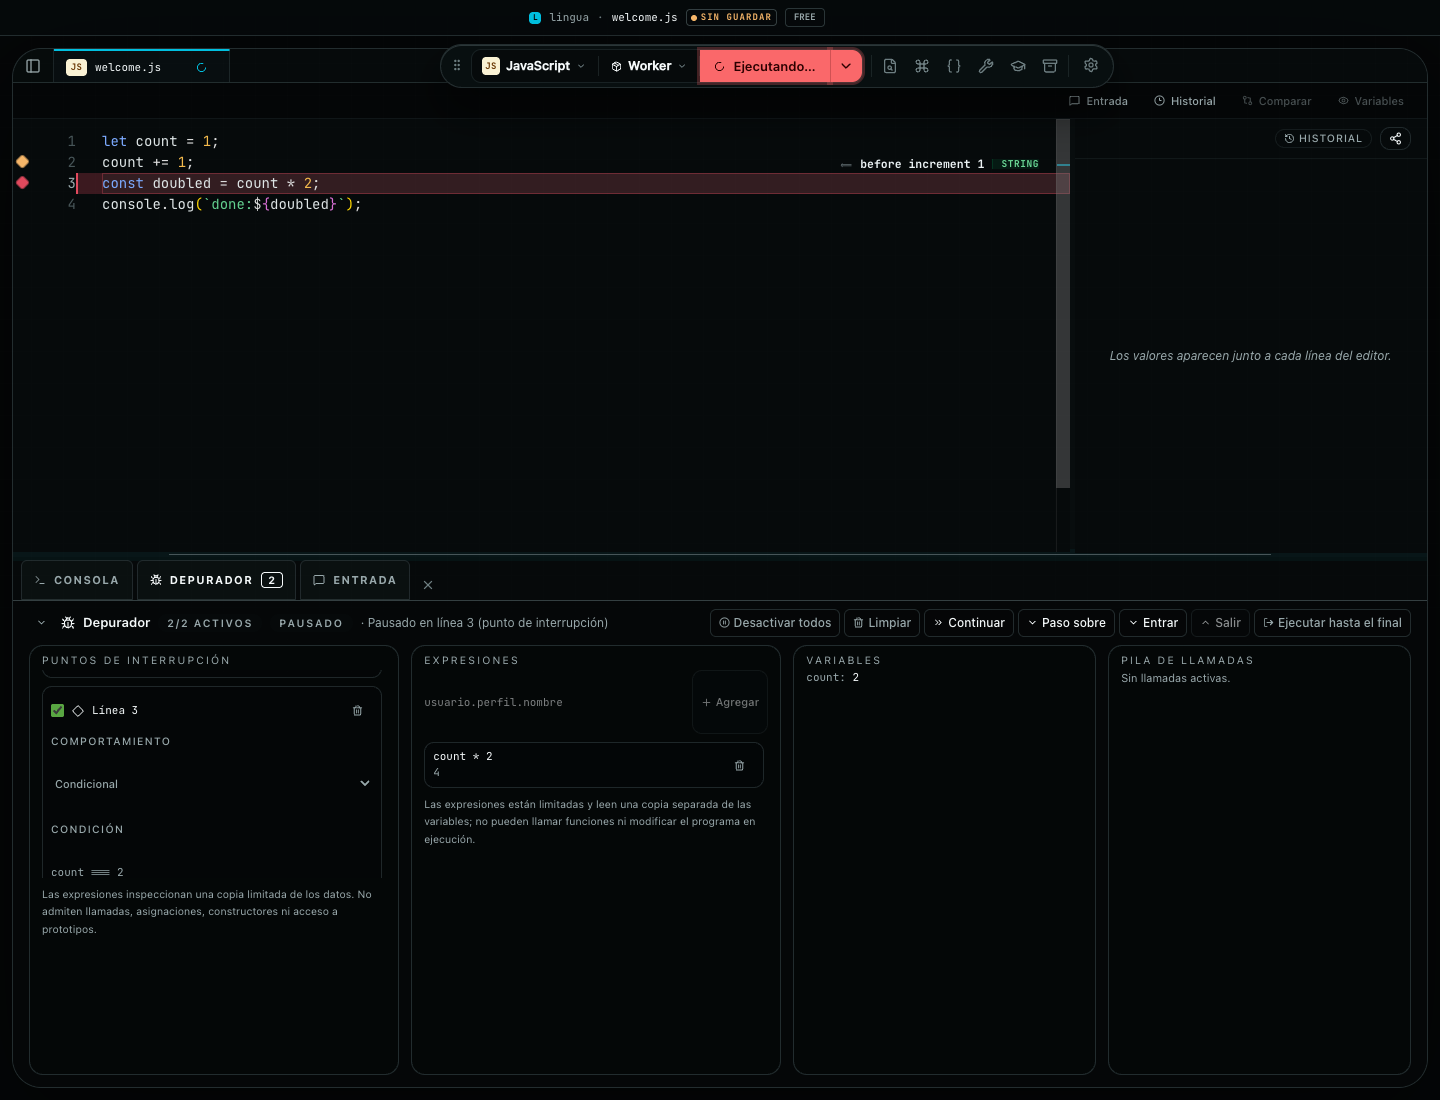Click the condition field count === 2
This screenshot has height=1100, width=1440.
212,872
